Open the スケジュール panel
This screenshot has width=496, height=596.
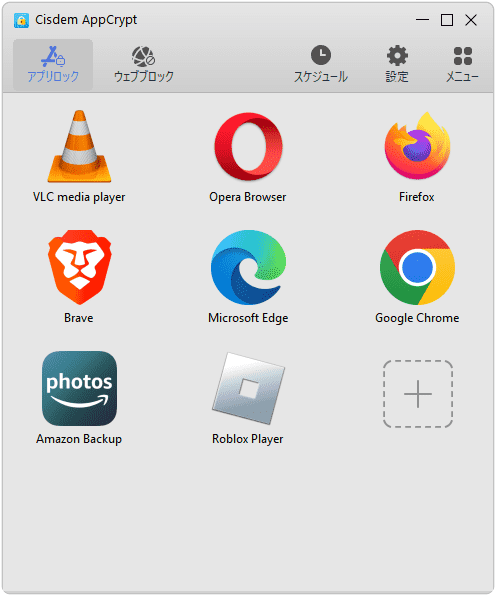[321, 65]
